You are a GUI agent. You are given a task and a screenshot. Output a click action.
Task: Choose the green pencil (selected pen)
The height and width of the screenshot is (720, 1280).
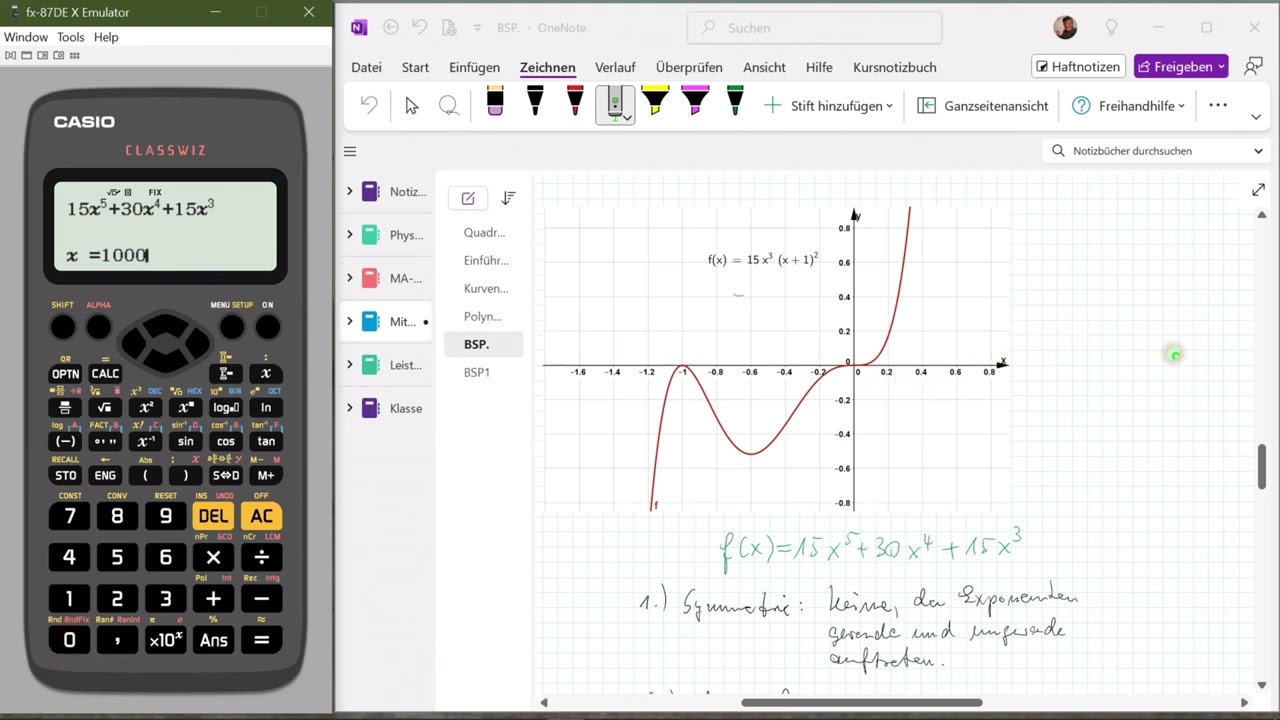pyautogui.click(x=615, y=103)
